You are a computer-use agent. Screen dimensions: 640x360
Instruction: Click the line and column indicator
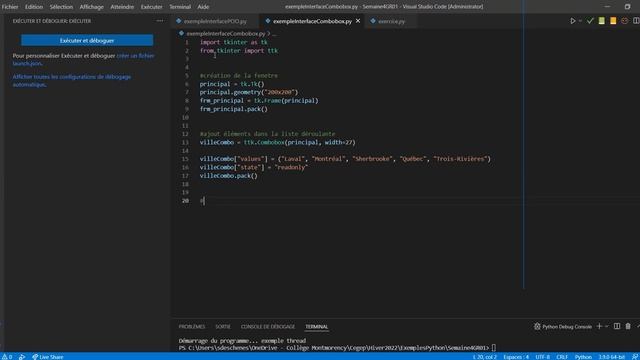pyautogui.click(x=485, y=357)
